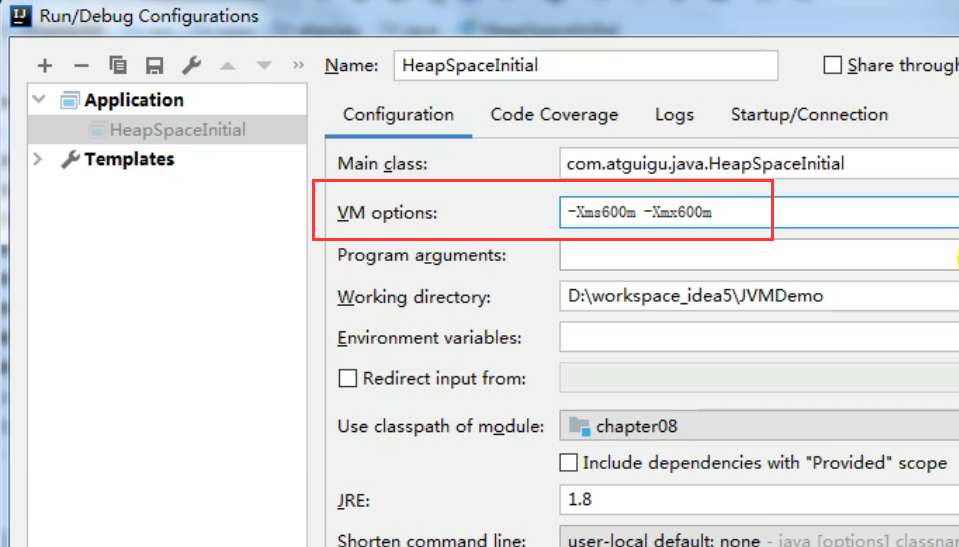
Task: Click the "JRE:" label
Action: [x=353, y=500]
